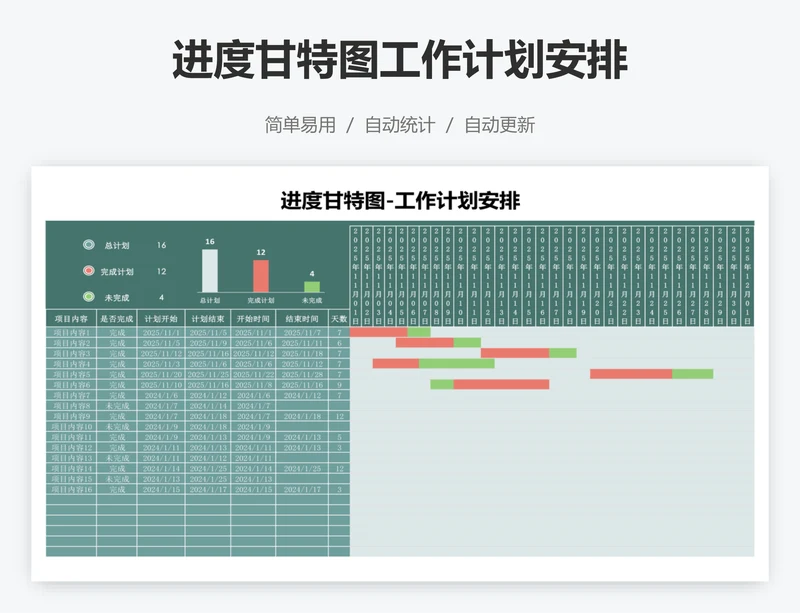Click the 未完成 status in 项目内容10 row
Viewport: 800px width, 613px height.
point(117,427)
